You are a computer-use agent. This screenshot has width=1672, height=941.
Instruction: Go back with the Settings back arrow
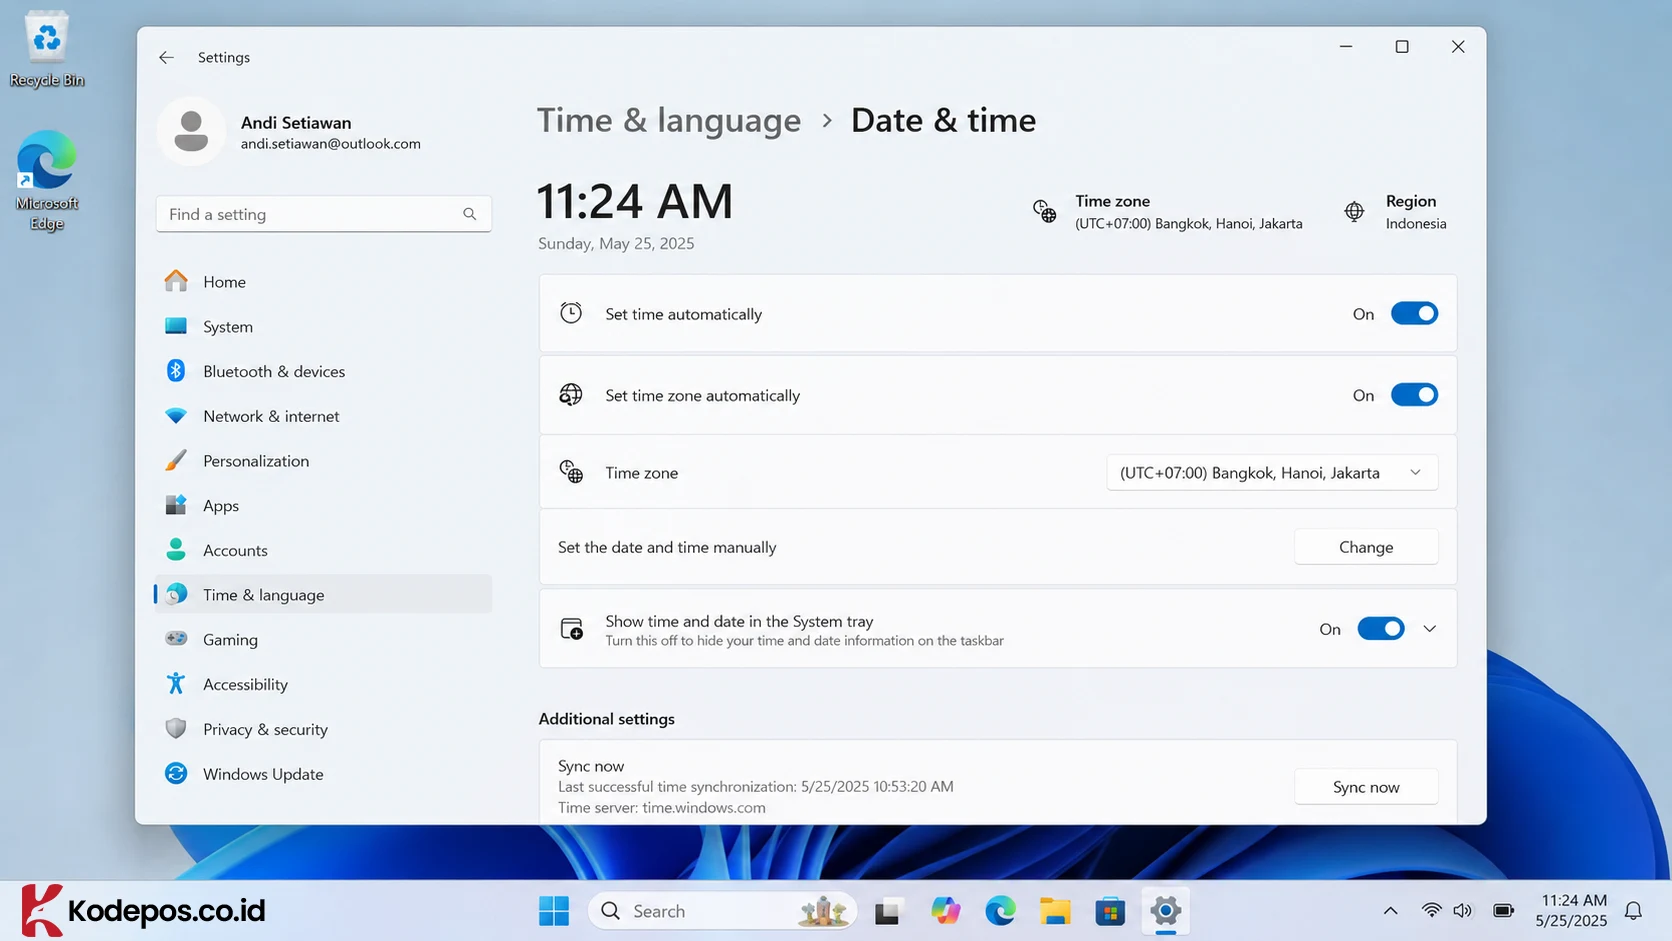(x=166, y=57)
